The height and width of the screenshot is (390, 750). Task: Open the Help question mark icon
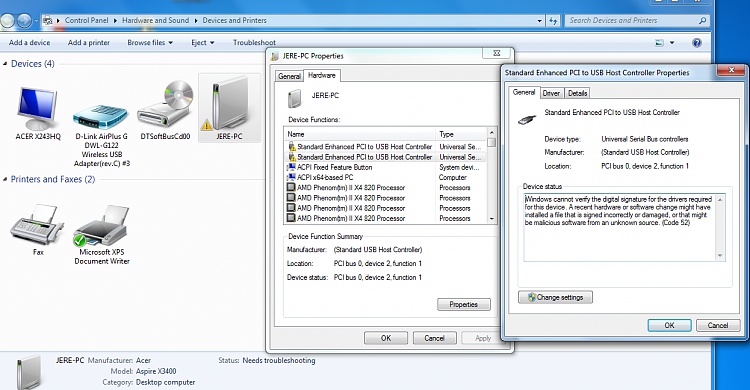click(x=697, y=43)
